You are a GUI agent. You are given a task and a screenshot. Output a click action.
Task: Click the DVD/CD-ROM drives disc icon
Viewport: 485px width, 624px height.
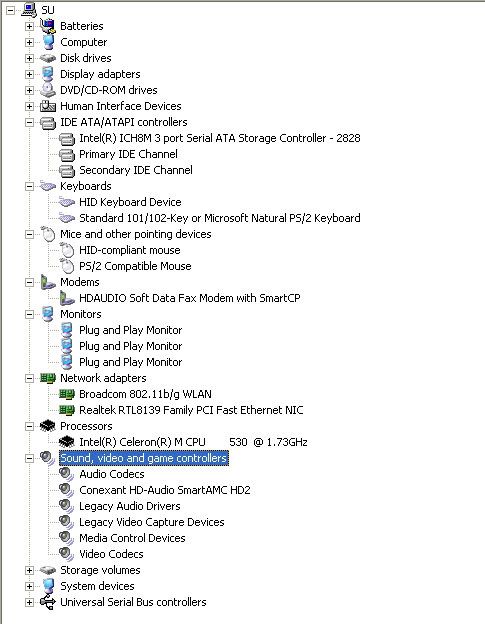point(48,90)
